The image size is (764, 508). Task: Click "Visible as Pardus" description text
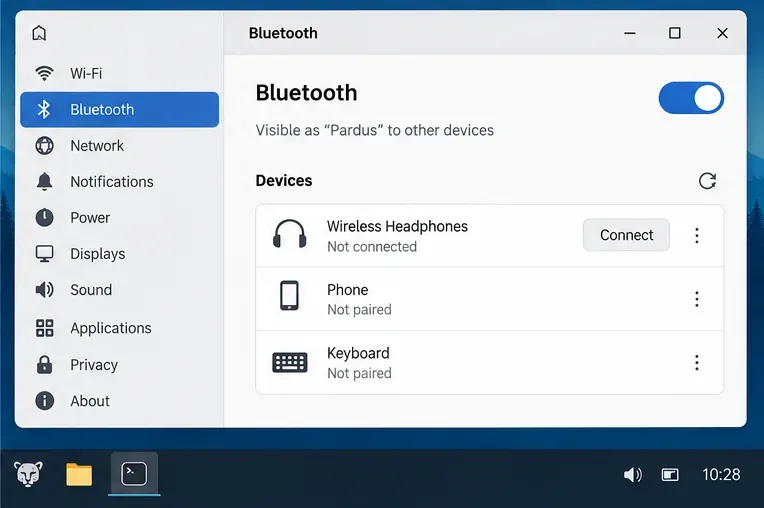(x=375, y=131)
